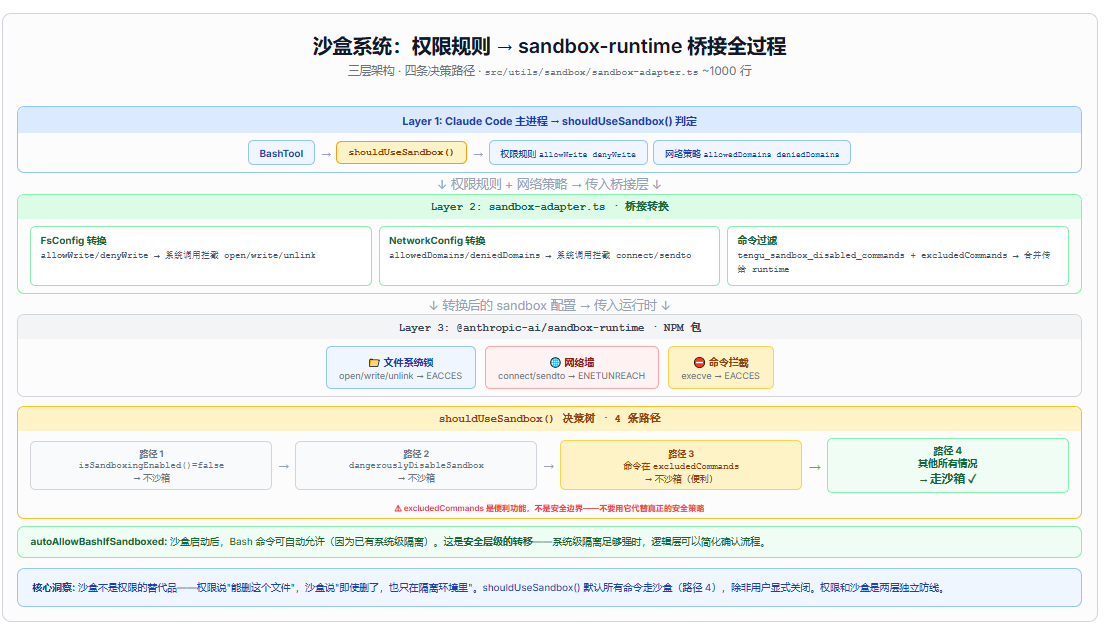Select the 路径 2 dangerouslyDisableSandbox box
The image size is (1104, 633).
(415, 465)
